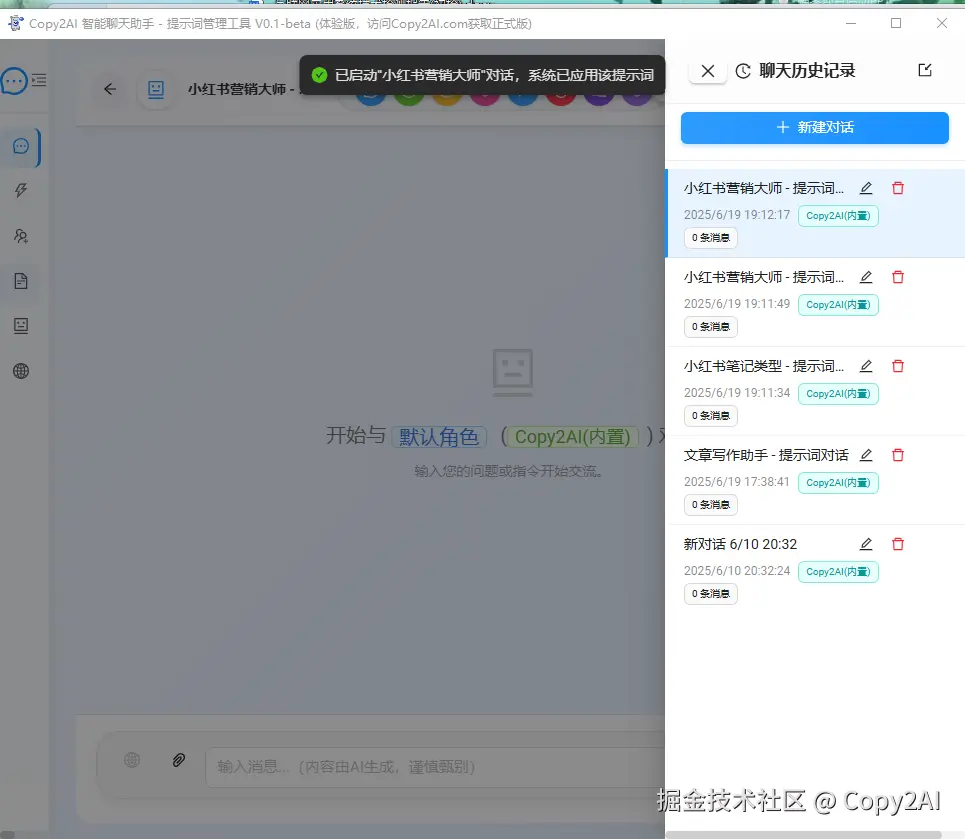Delete the 新对话 6/10 20:32 conversation

[898, 544]
